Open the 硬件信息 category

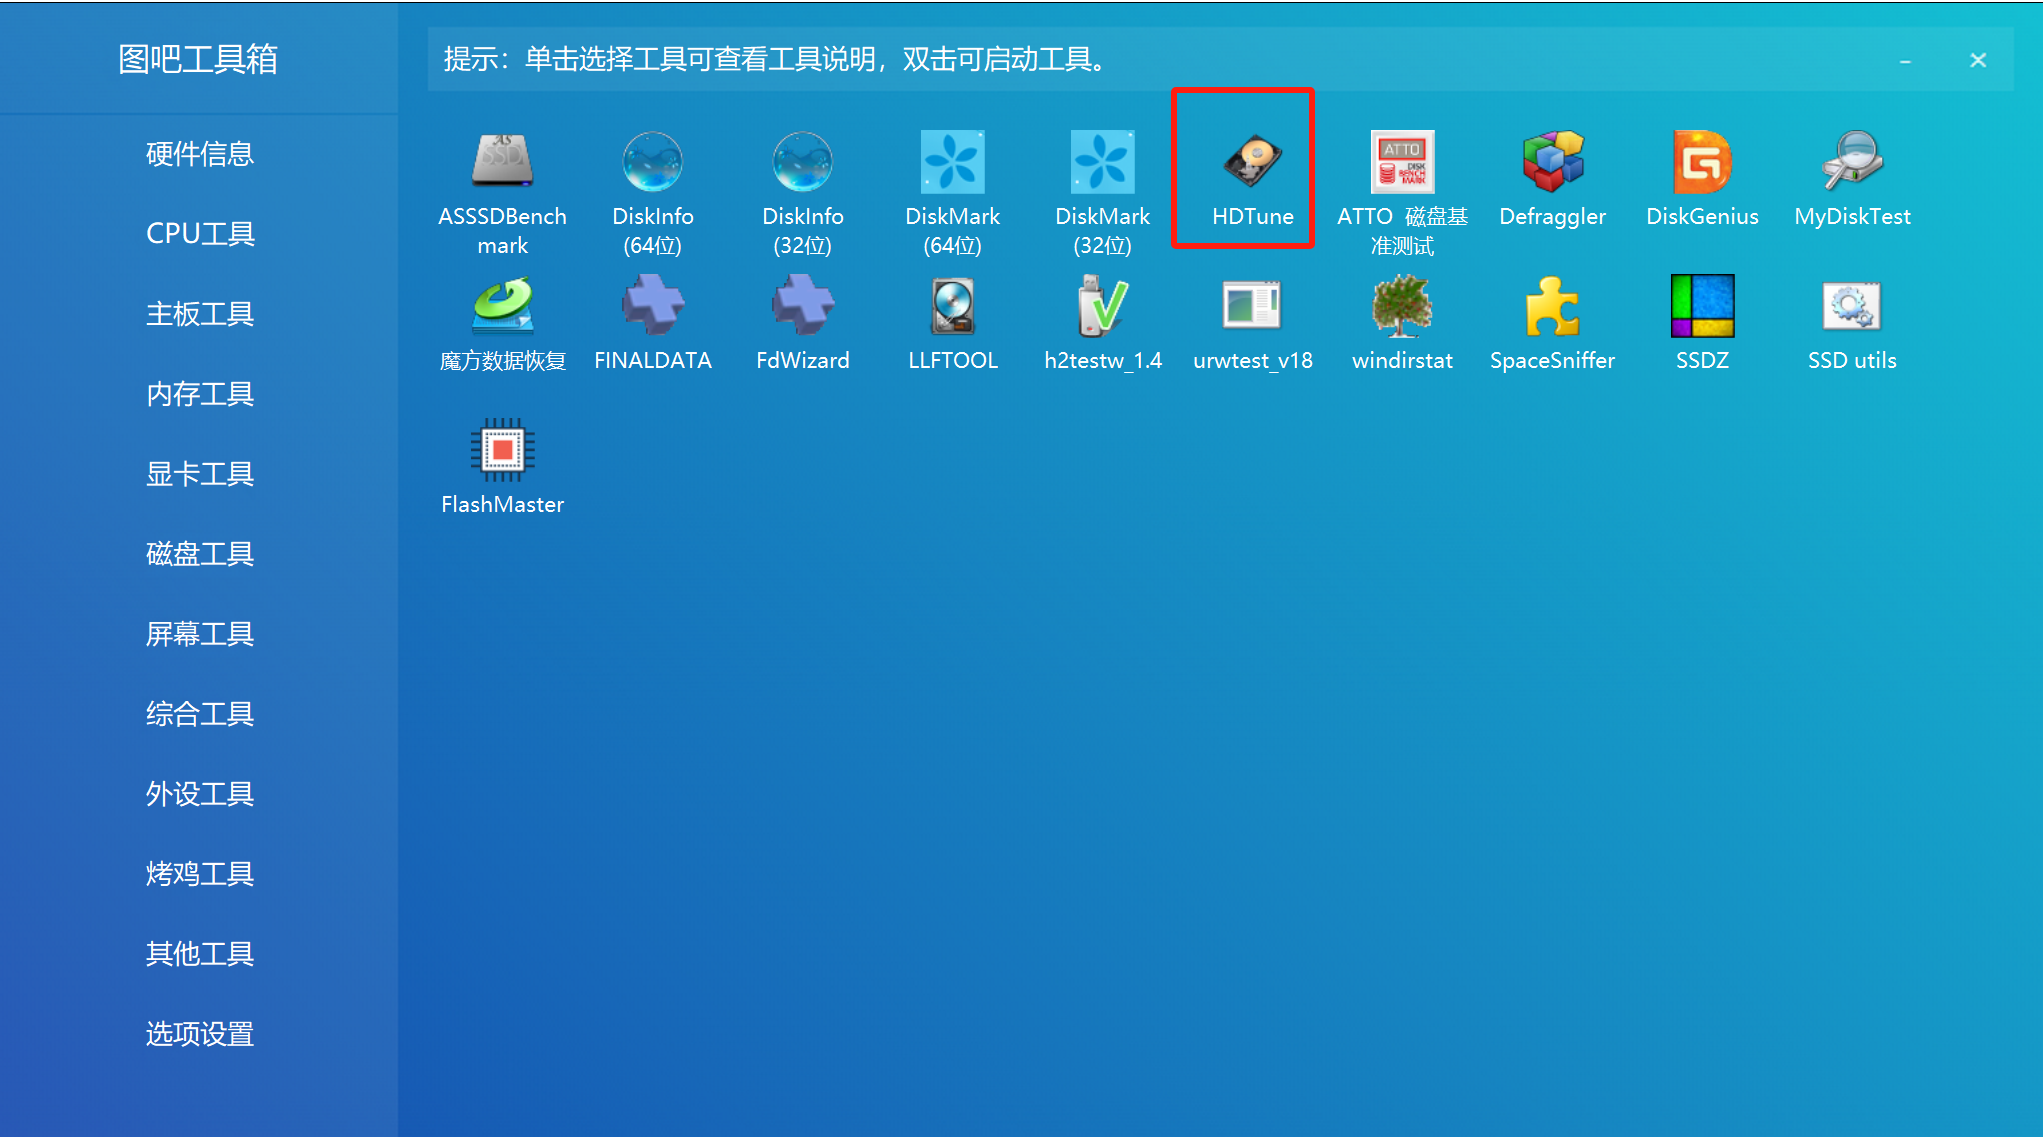(199, 154)
